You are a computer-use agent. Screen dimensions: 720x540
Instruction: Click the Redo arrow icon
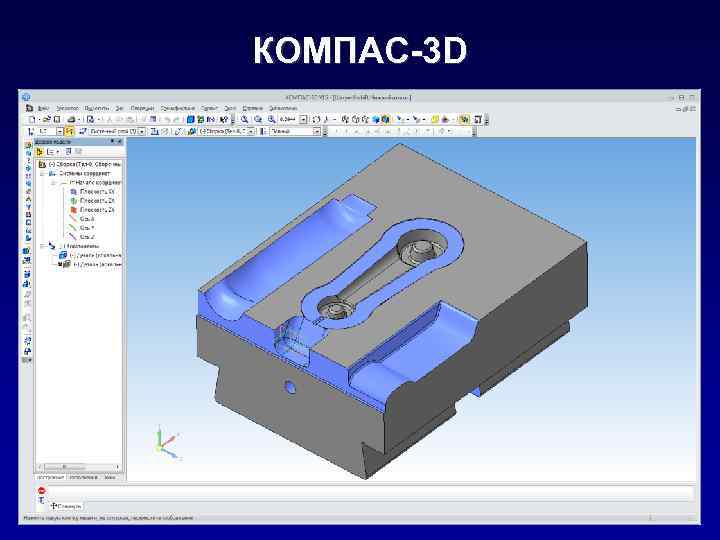point(176,119)
